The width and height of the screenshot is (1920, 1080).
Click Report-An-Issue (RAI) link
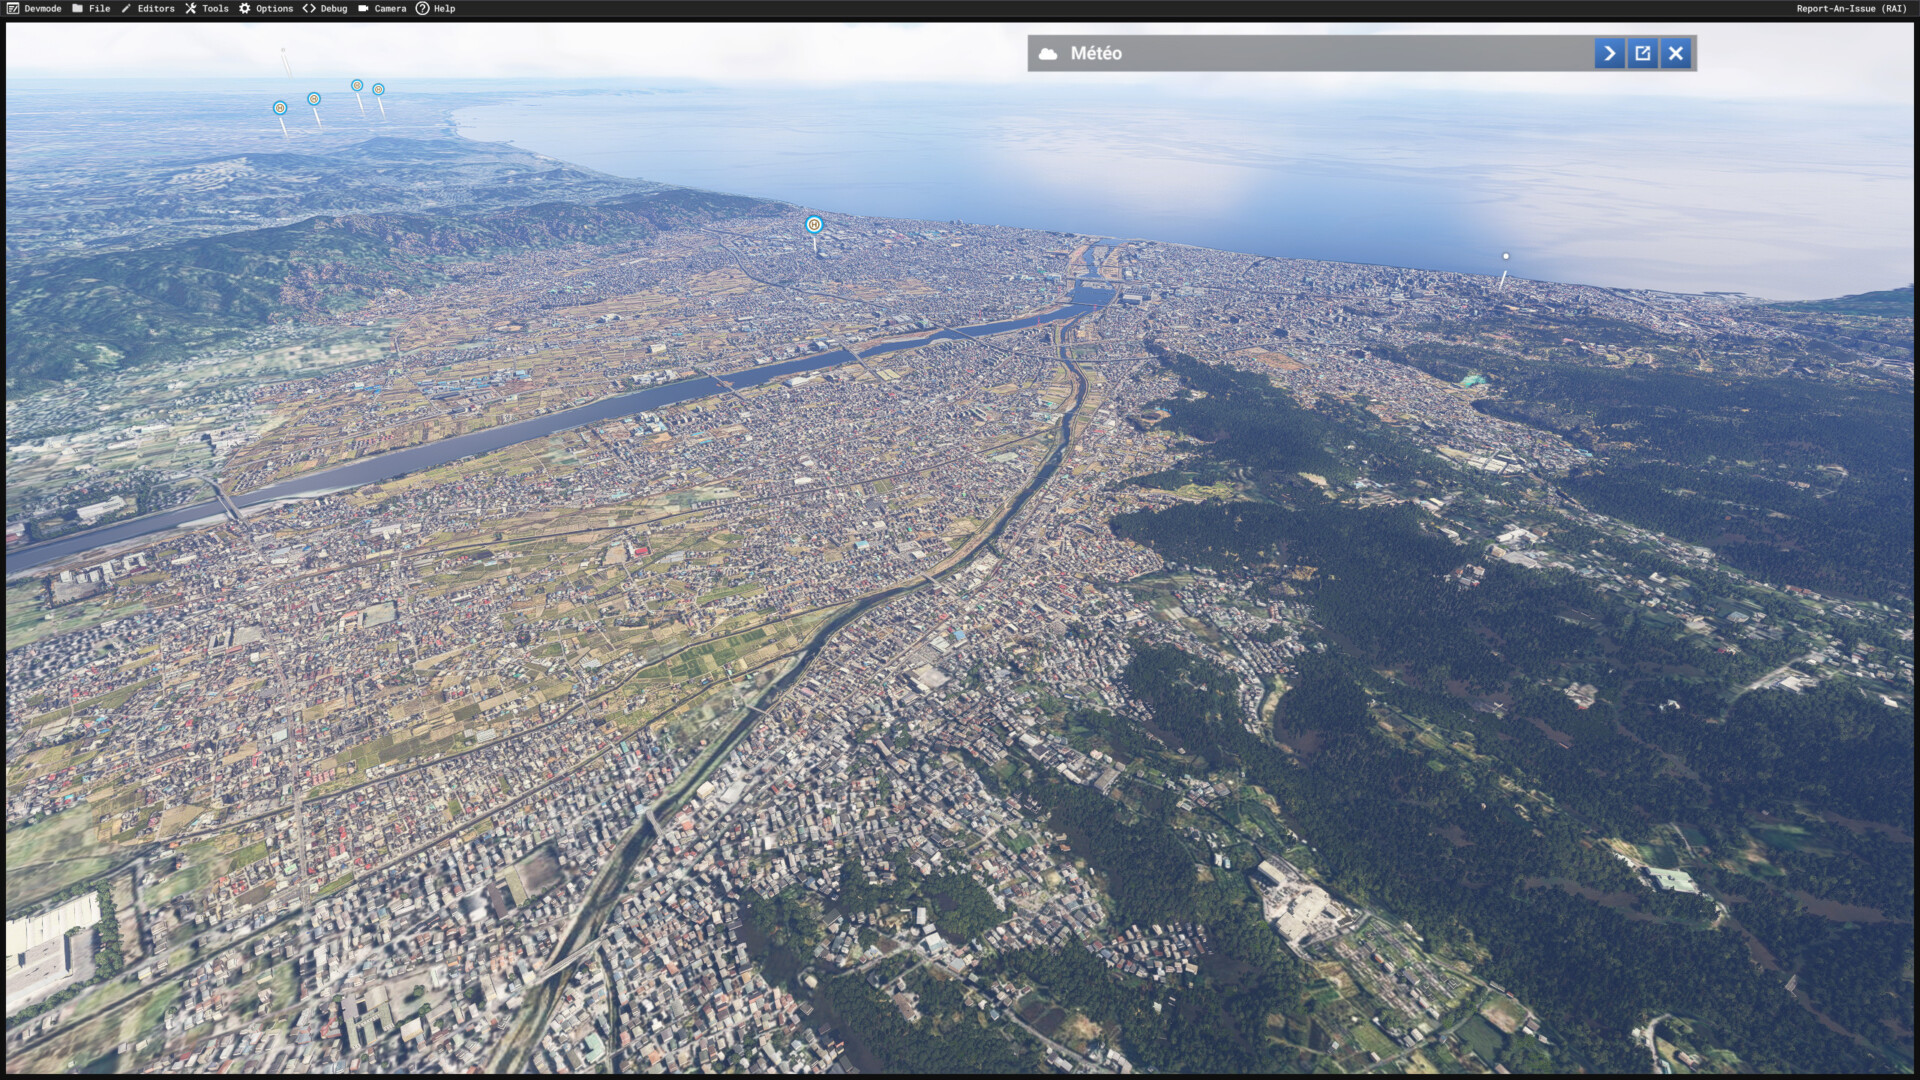[x=1851, y=8]
